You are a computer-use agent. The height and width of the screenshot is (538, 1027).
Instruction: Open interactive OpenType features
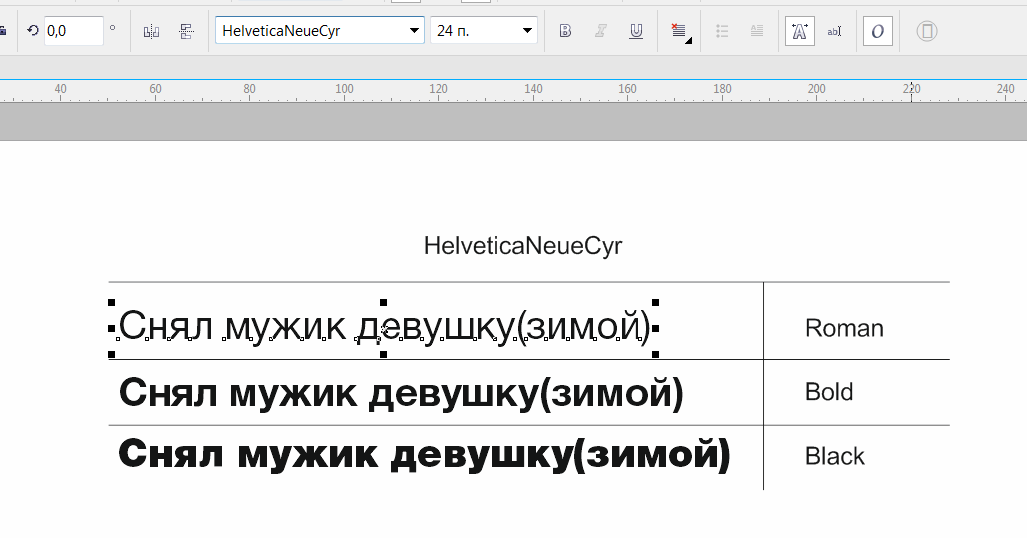pyautogui.click(x=878, y=31)
